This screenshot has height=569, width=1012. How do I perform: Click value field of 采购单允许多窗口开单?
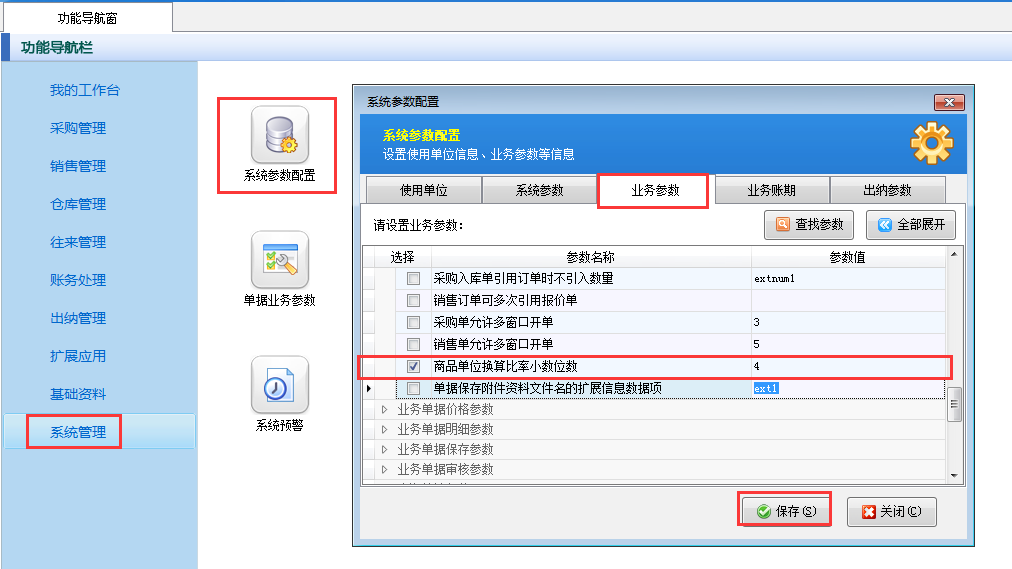pos(845,323)
